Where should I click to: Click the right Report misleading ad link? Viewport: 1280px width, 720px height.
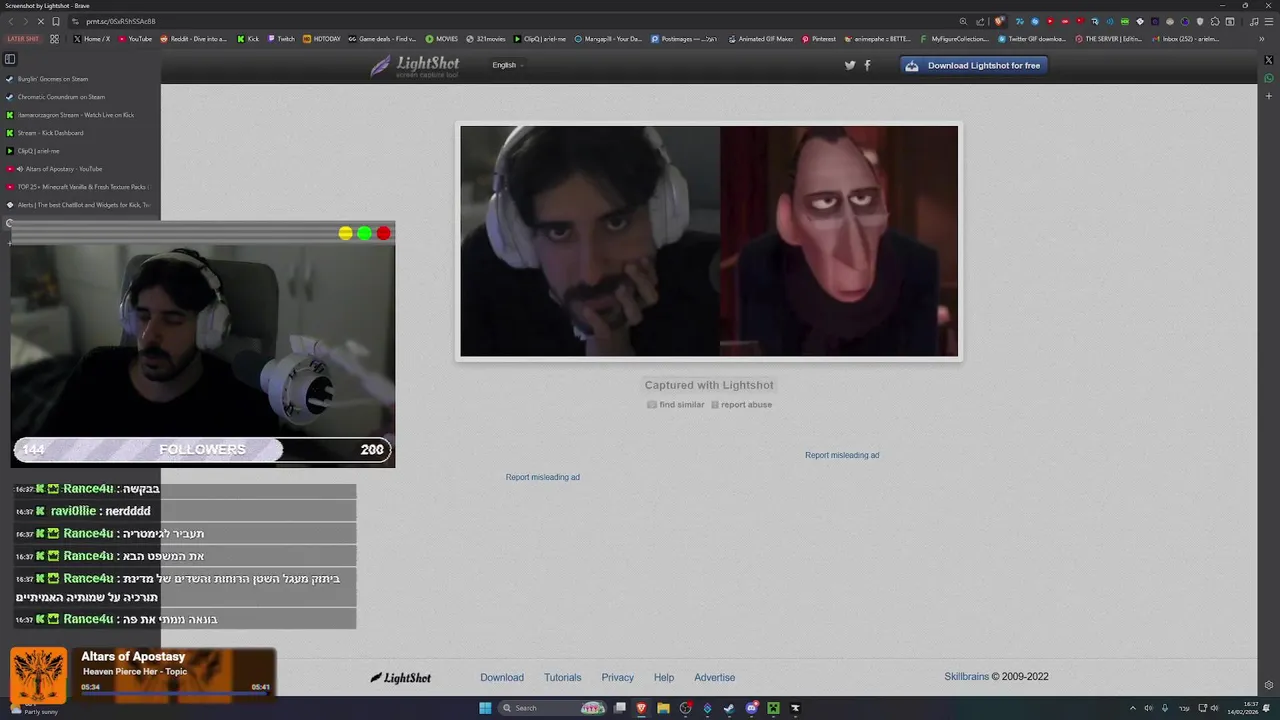pyautogui.click(x=842, y=455)
